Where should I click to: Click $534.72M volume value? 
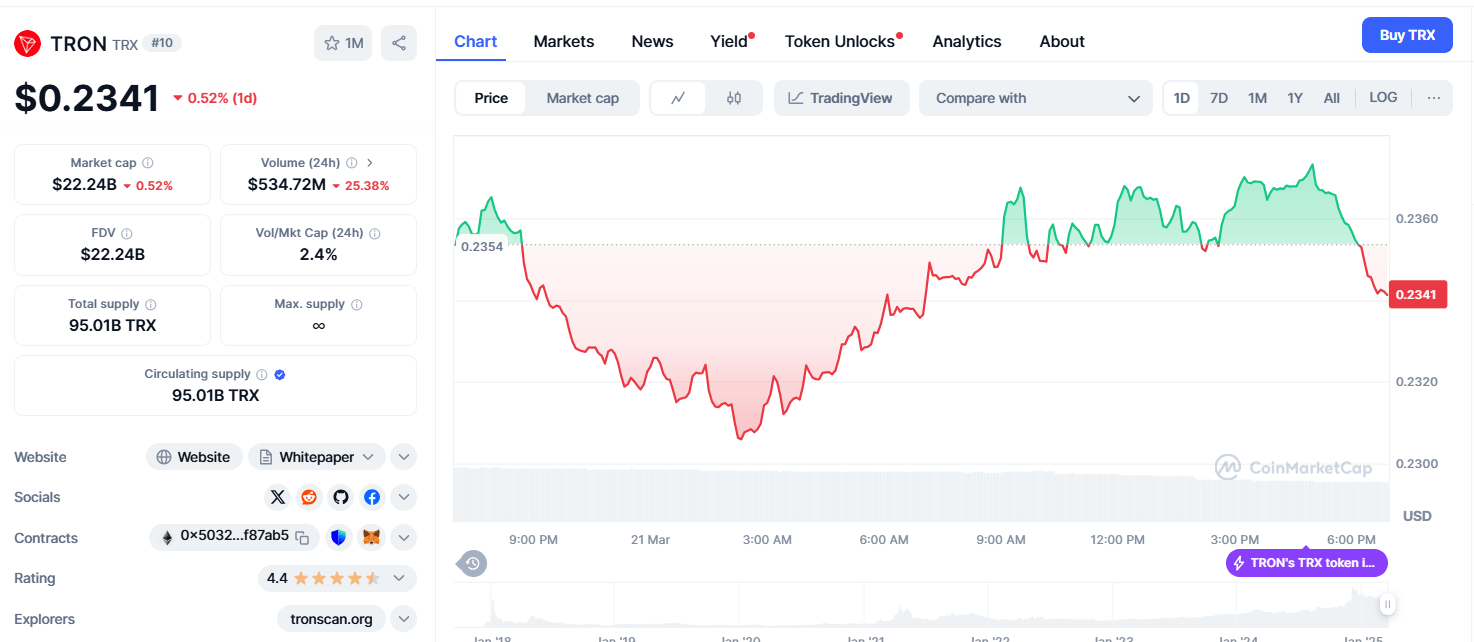[287, 184]
